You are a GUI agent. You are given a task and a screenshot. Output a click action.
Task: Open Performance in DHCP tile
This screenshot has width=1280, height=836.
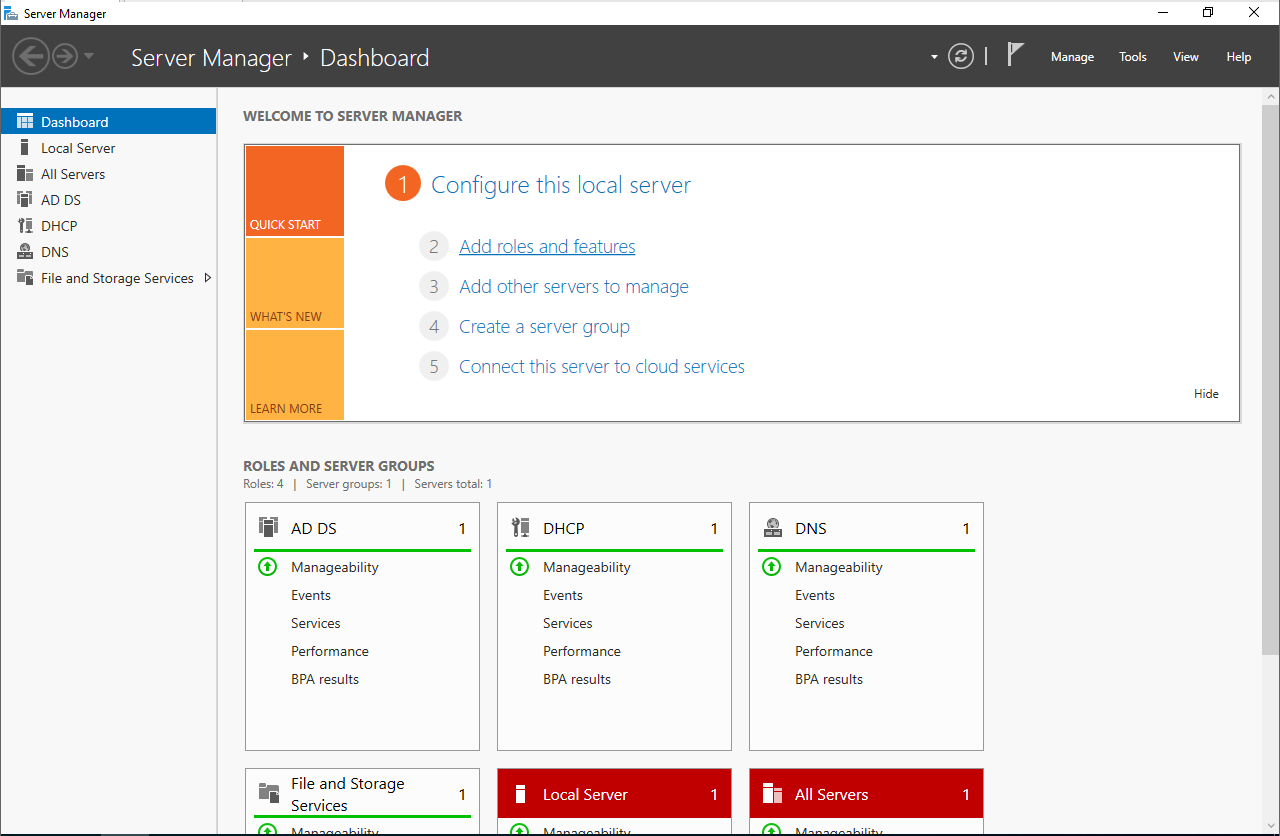582,651
